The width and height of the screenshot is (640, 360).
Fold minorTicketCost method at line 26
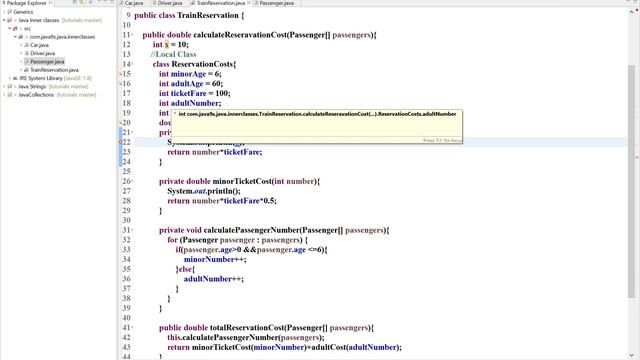point(132,181)
